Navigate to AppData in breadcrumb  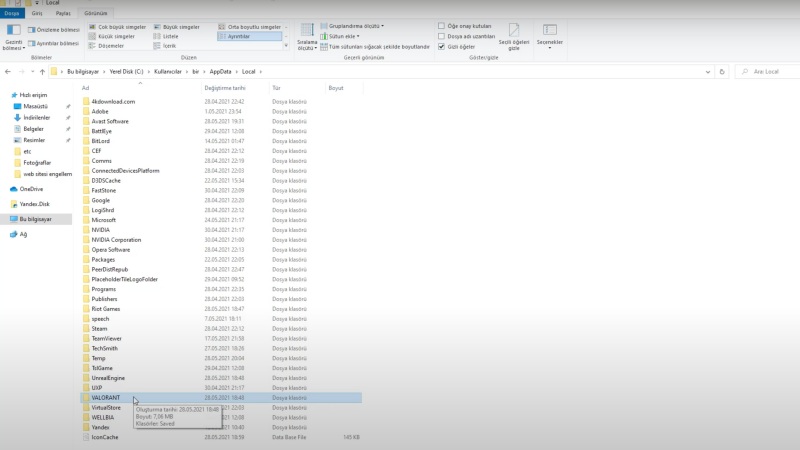(220, 71)
